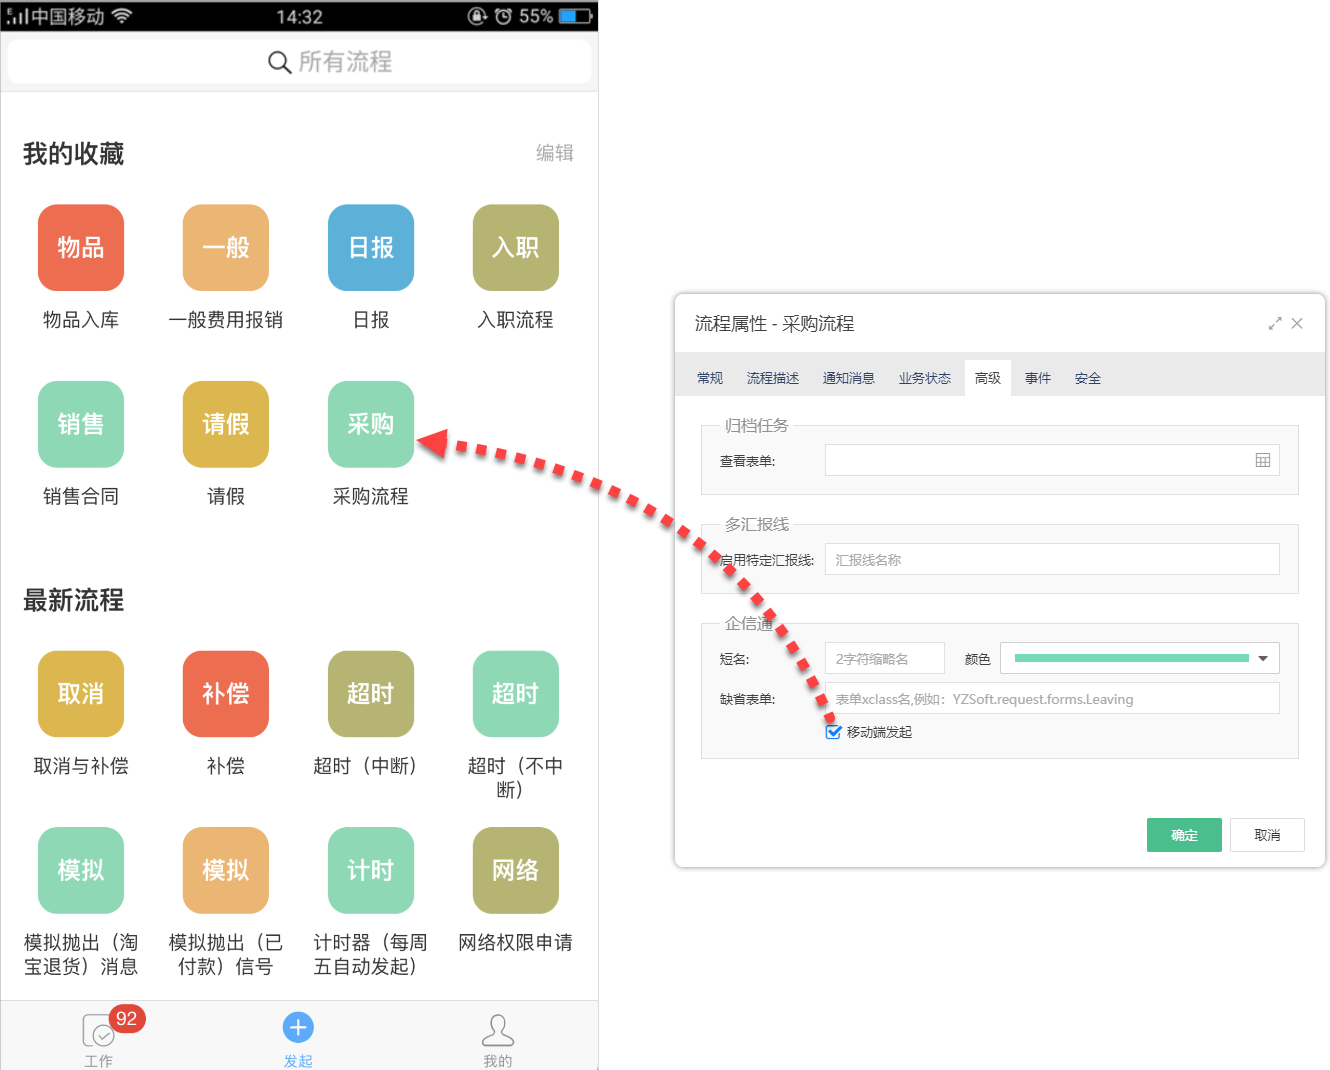Switch to the 业务状态 tab
The height and width of the screenshot is (1070, 1330).
click(x=925, y=378)
